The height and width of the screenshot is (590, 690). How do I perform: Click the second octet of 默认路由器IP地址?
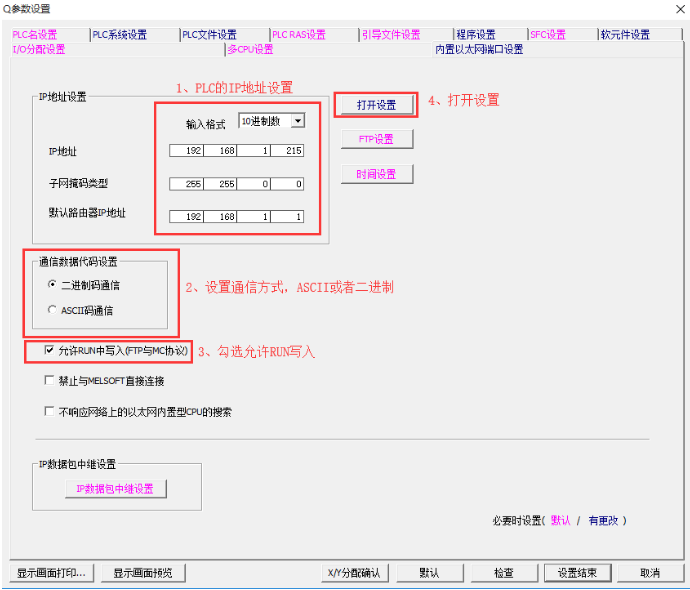coord(220,216)
